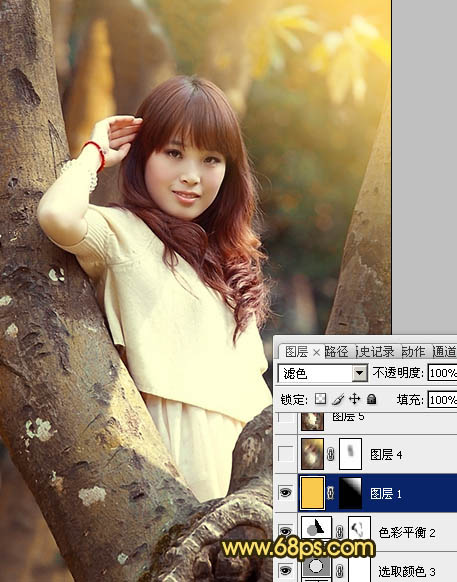Click the mask link icon on 图层 1

click(330, 493)
